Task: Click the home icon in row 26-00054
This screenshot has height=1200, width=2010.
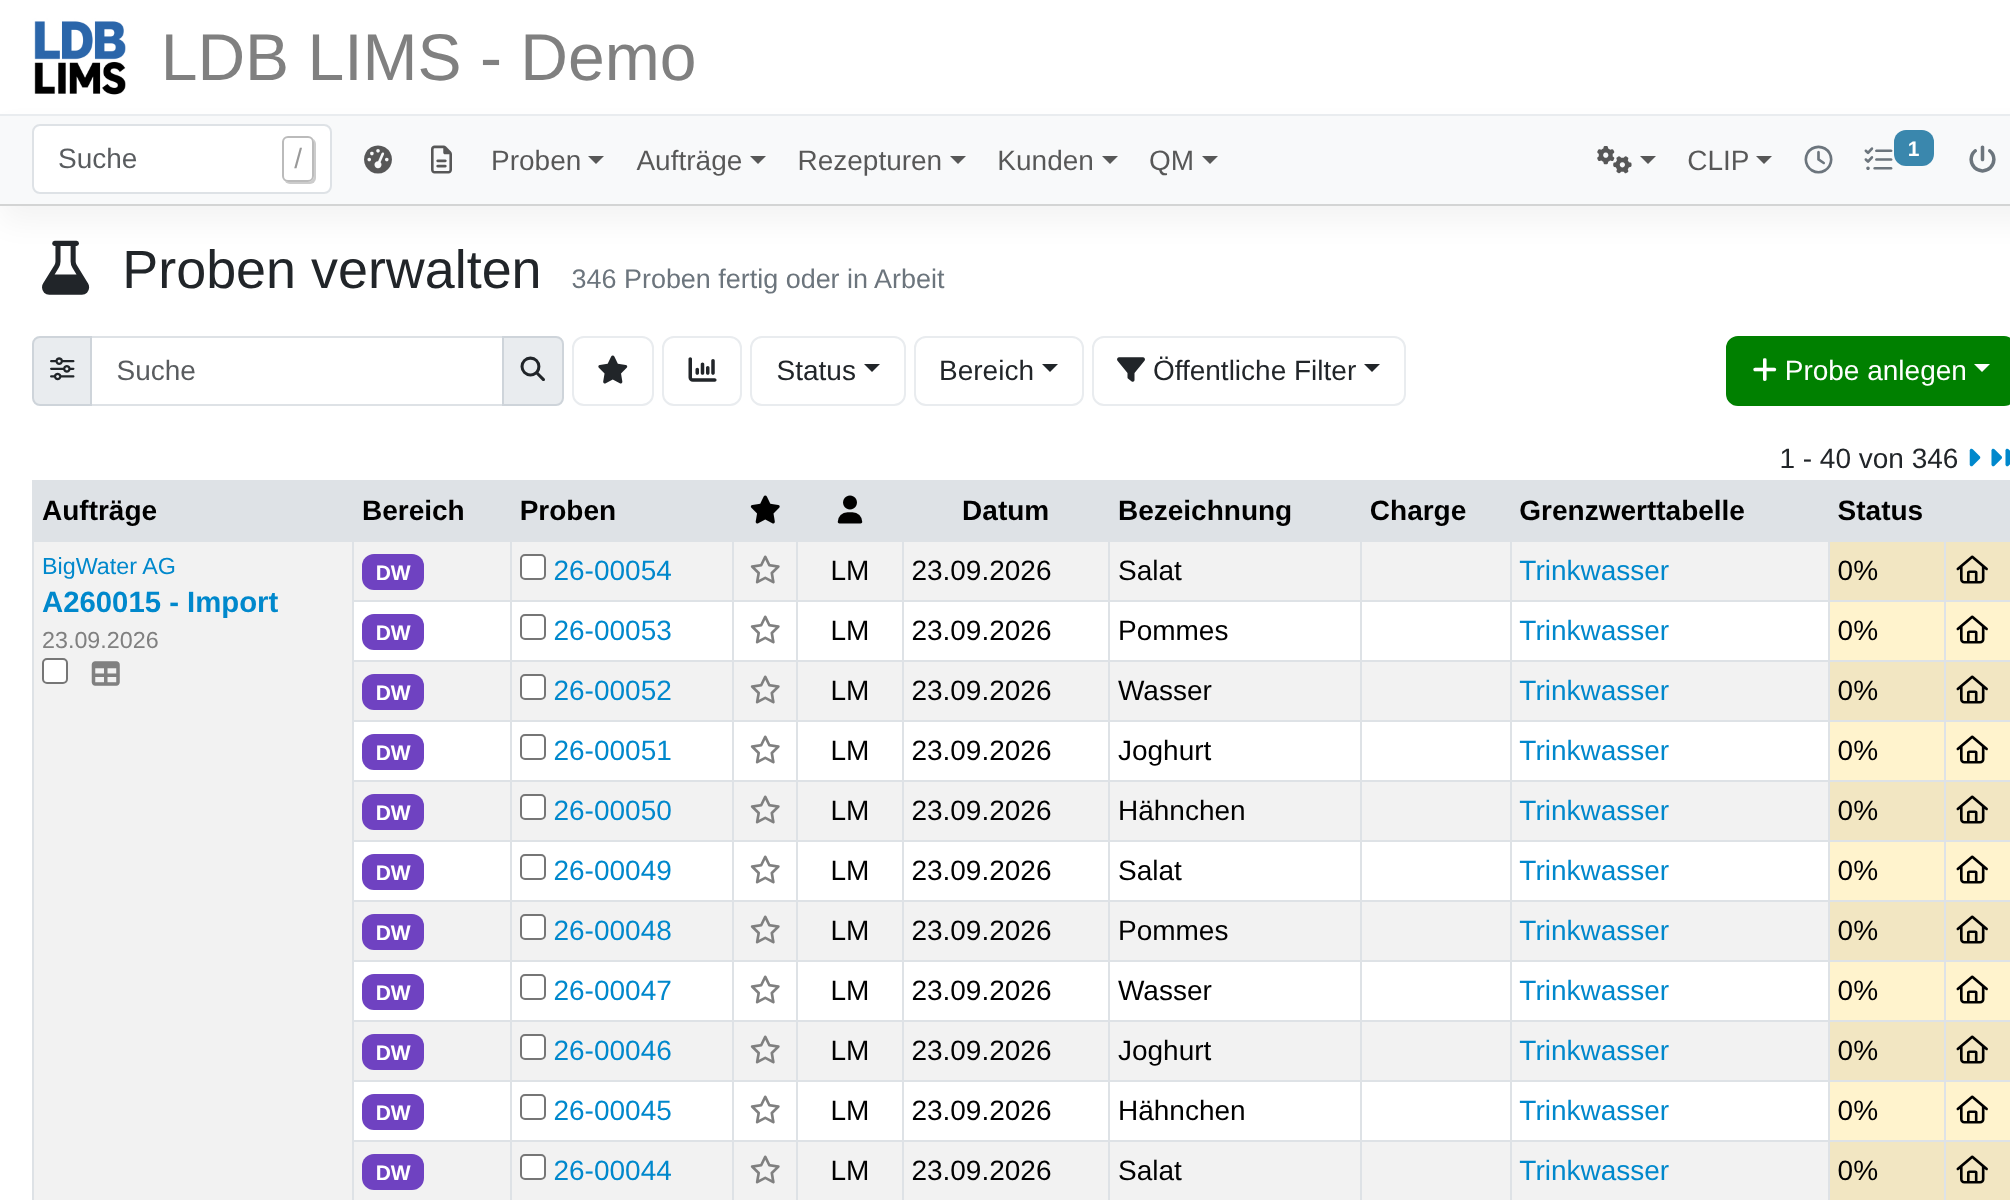Action: (x=1972, y=571)
